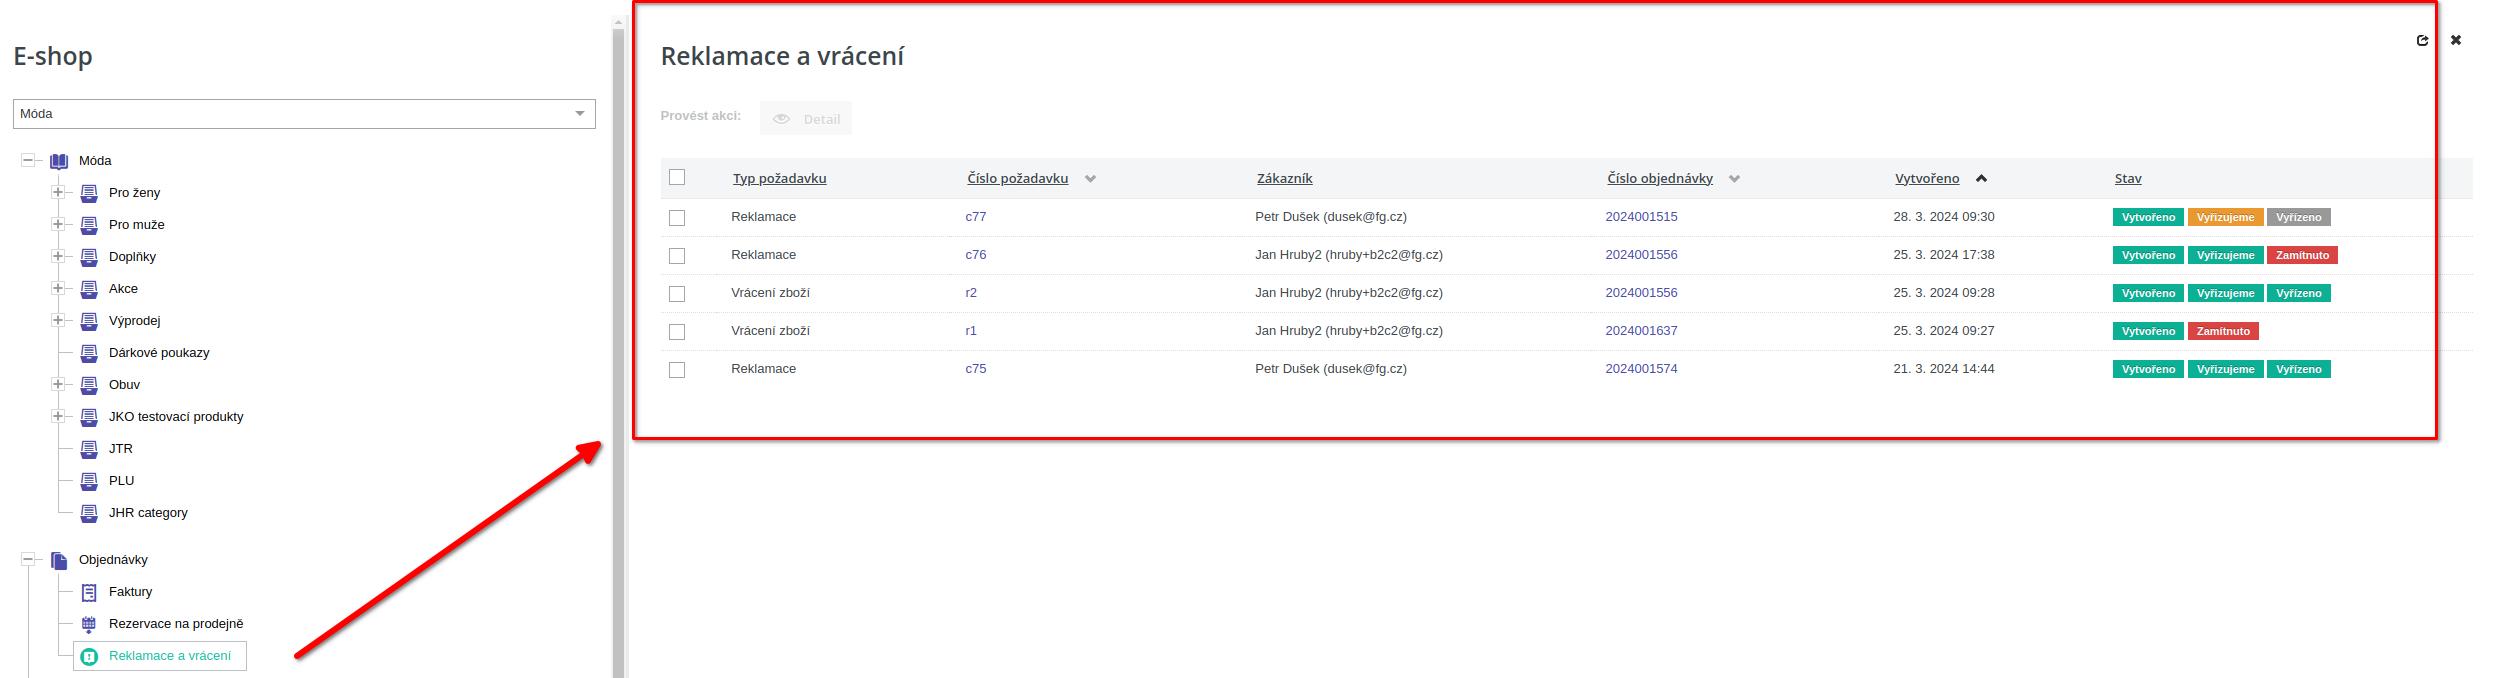The width and height of the screenshot is (2494, 678).
Task: Open order number 2024001515 link
Action: pyautogui.click(x=1641, y=217)
